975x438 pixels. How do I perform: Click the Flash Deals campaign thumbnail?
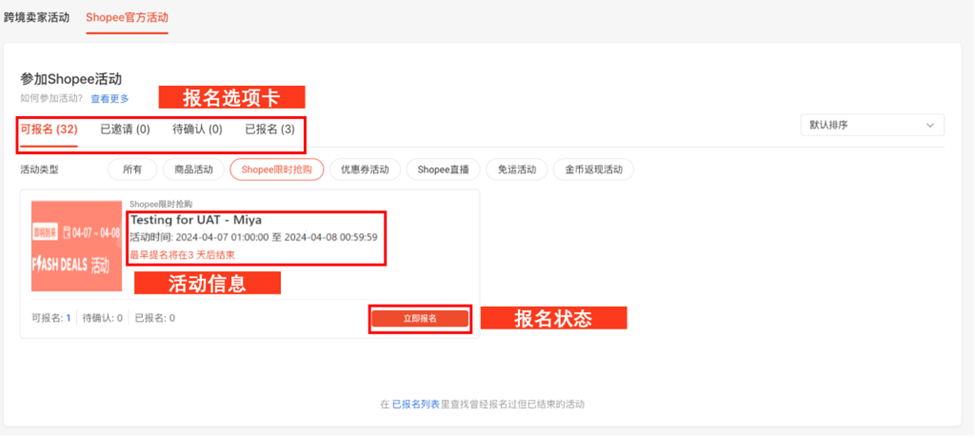point(76,246)
